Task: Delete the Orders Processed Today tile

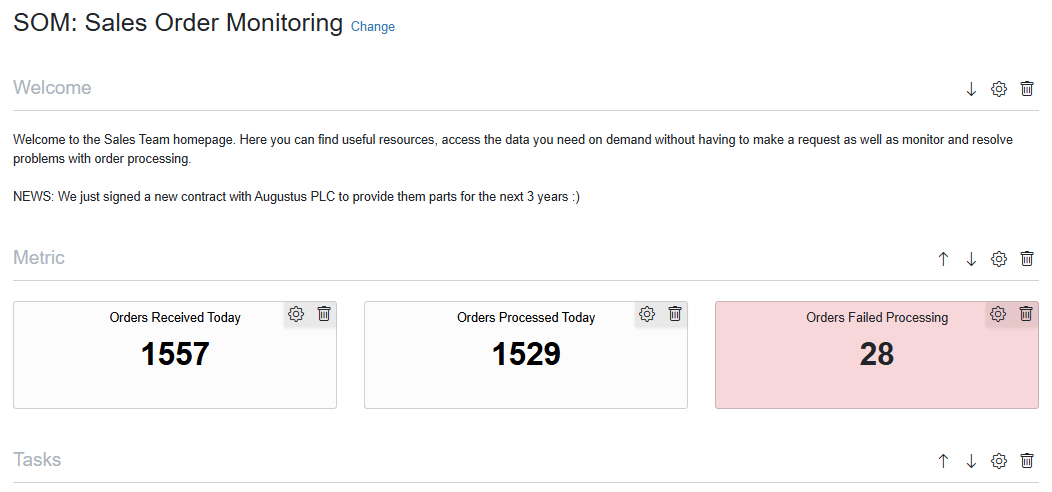Action: [x=675, y=313]
